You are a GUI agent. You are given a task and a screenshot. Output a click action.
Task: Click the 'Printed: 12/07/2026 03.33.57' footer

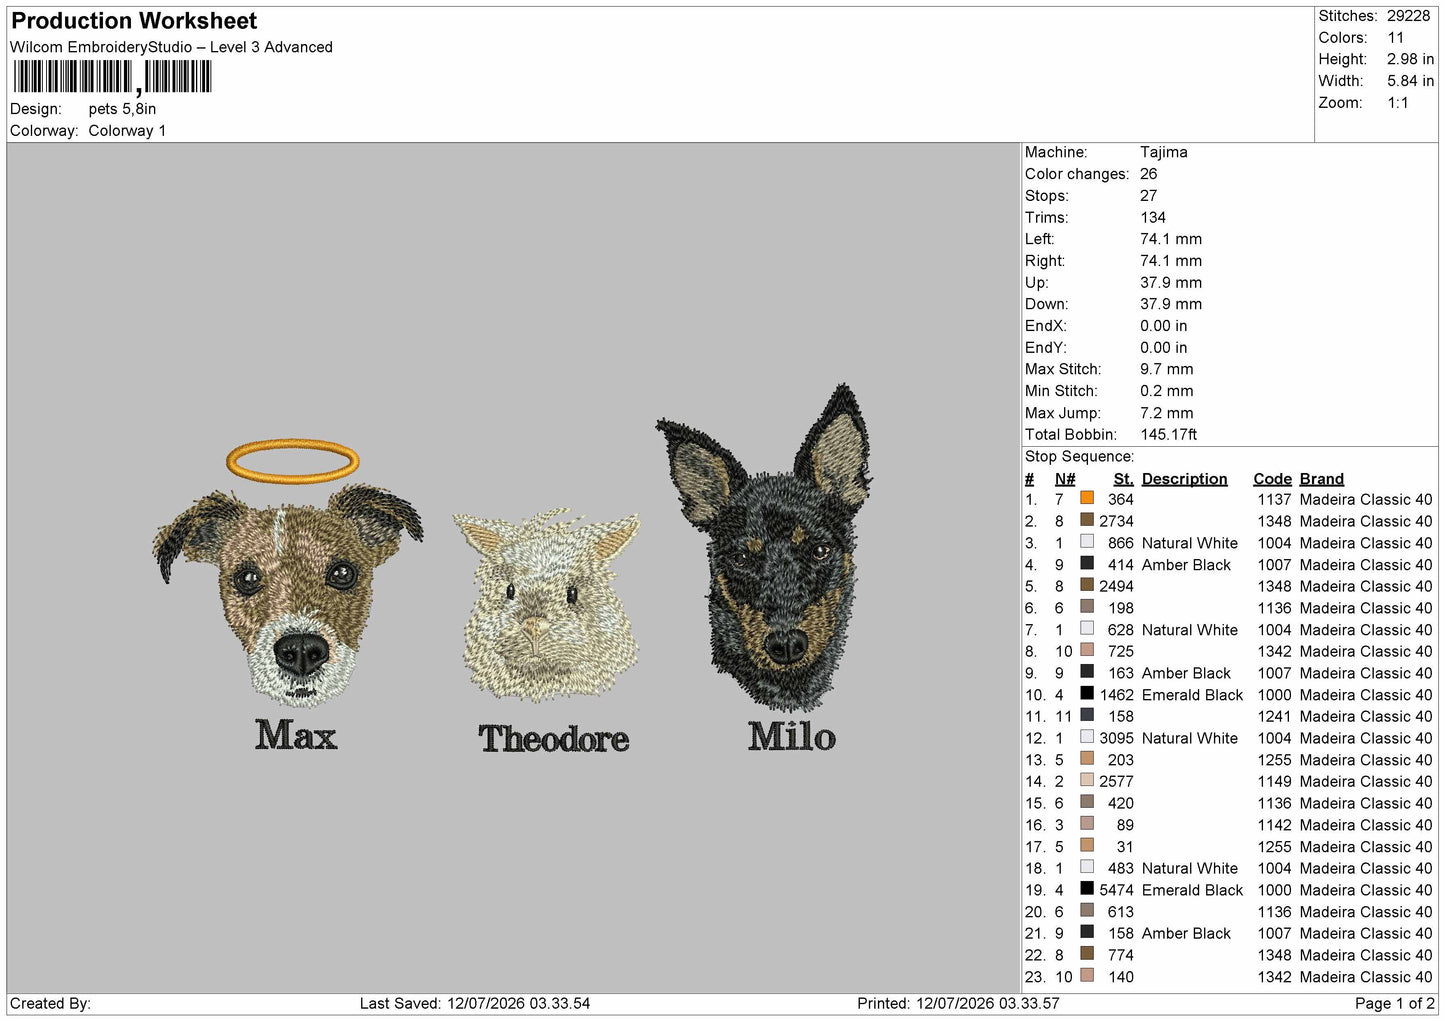click(958, 1003)
